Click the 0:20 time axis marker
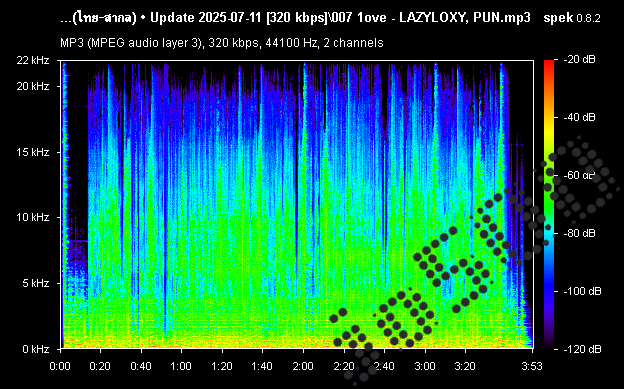Image resolution: width=624 pixels, height=389 pixels. click(x=101, y=366)
